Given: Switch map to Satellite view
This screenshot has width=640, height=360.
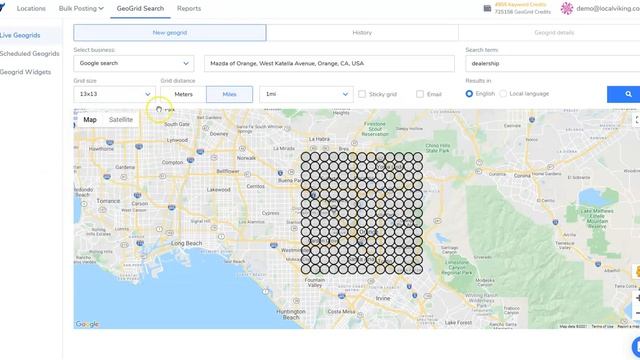Looking at the screenshot, I should coord(121,120).
